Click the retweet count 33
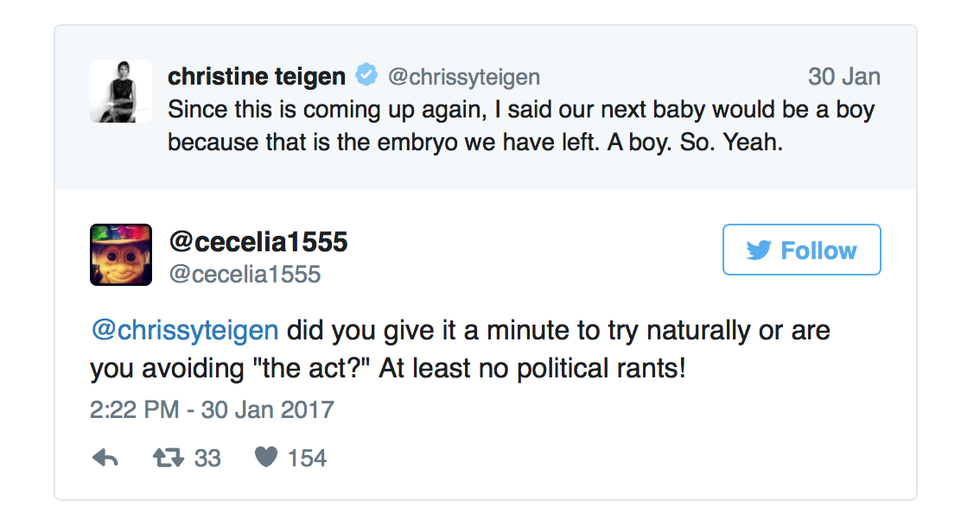The height and width of the screenshot is (532, 980). tap(207, 458)
